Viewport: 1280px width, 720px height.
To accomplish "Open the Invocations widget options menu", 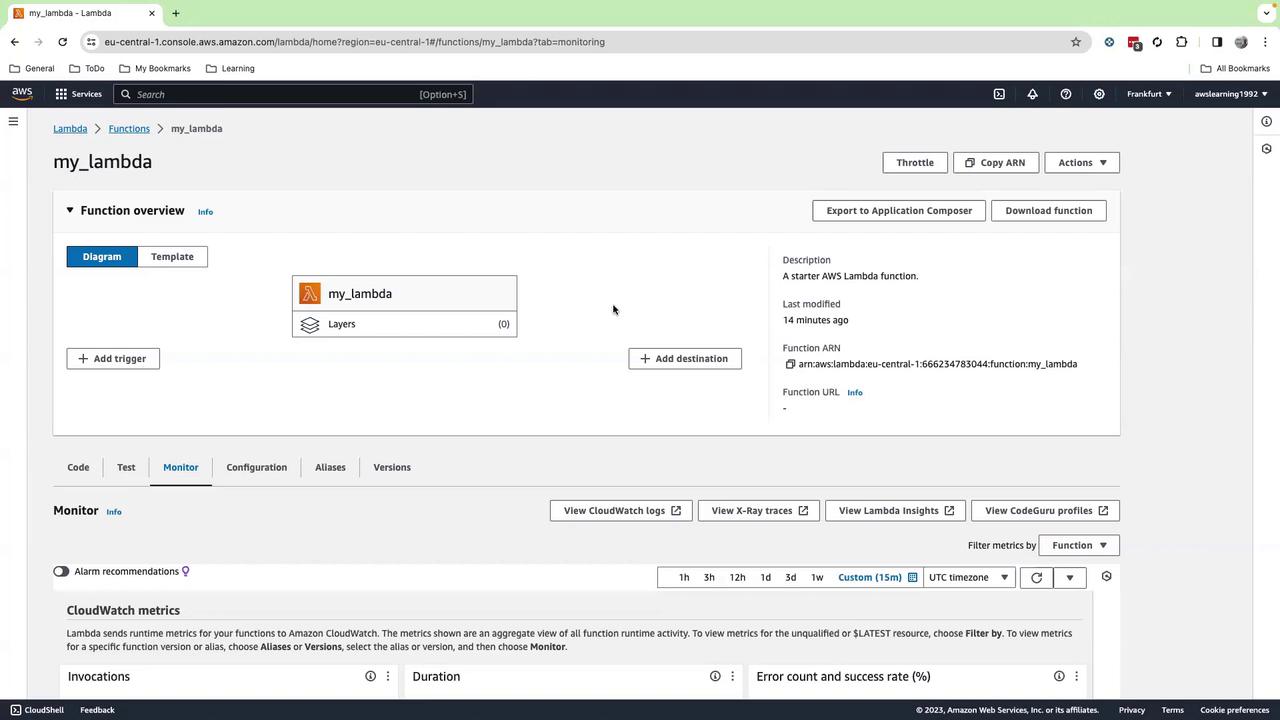I will (x=388, y=676).
